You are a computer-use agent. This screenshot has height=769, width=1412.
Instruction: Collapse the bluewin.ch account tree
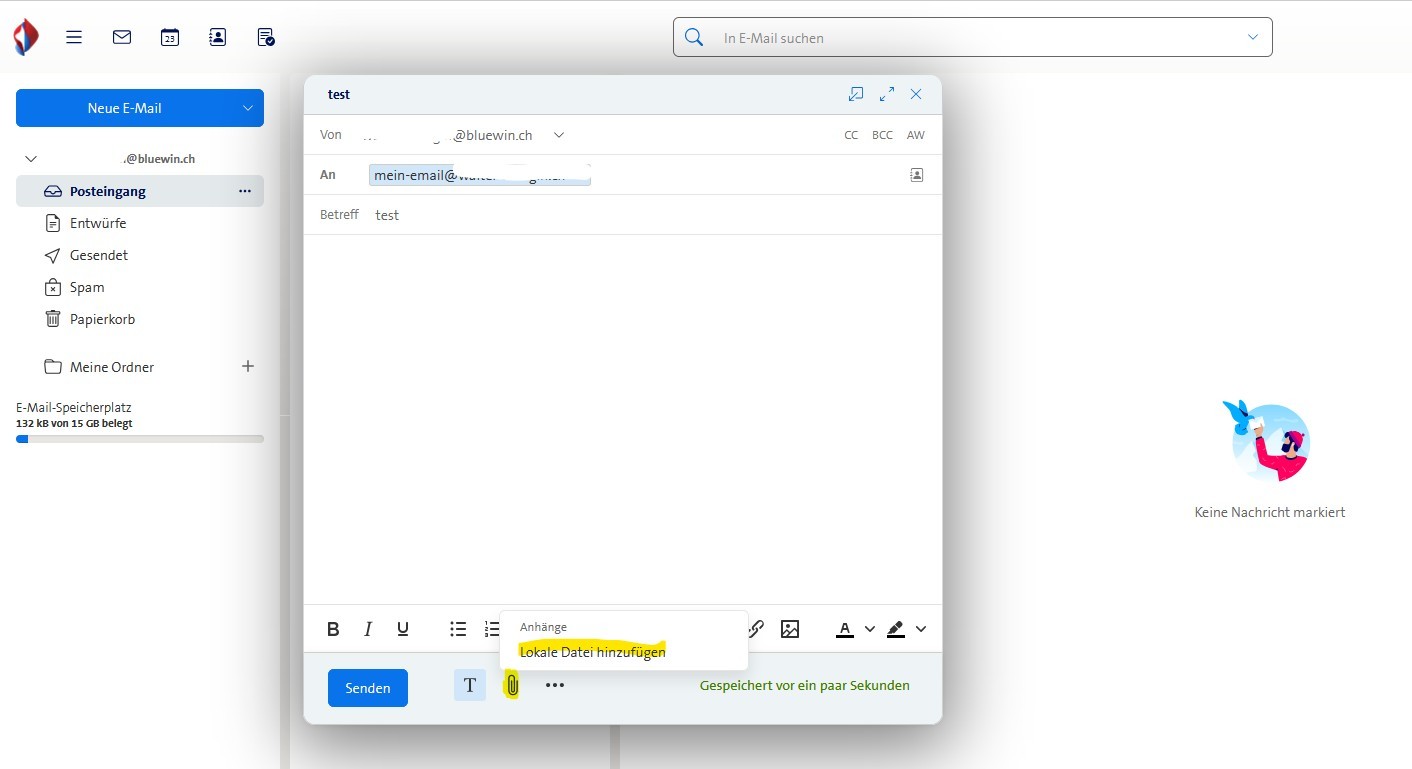coord(31,159)
